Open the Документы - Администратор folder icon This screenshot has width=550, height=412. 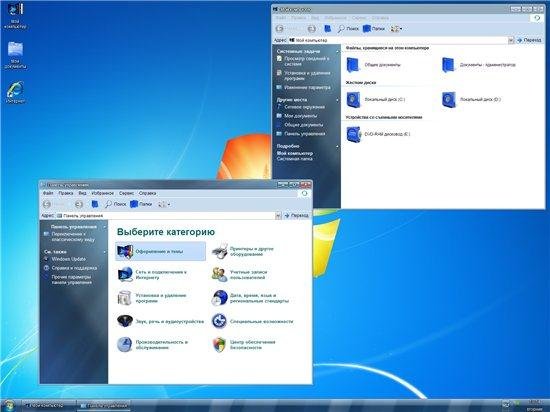pos(449,65)
